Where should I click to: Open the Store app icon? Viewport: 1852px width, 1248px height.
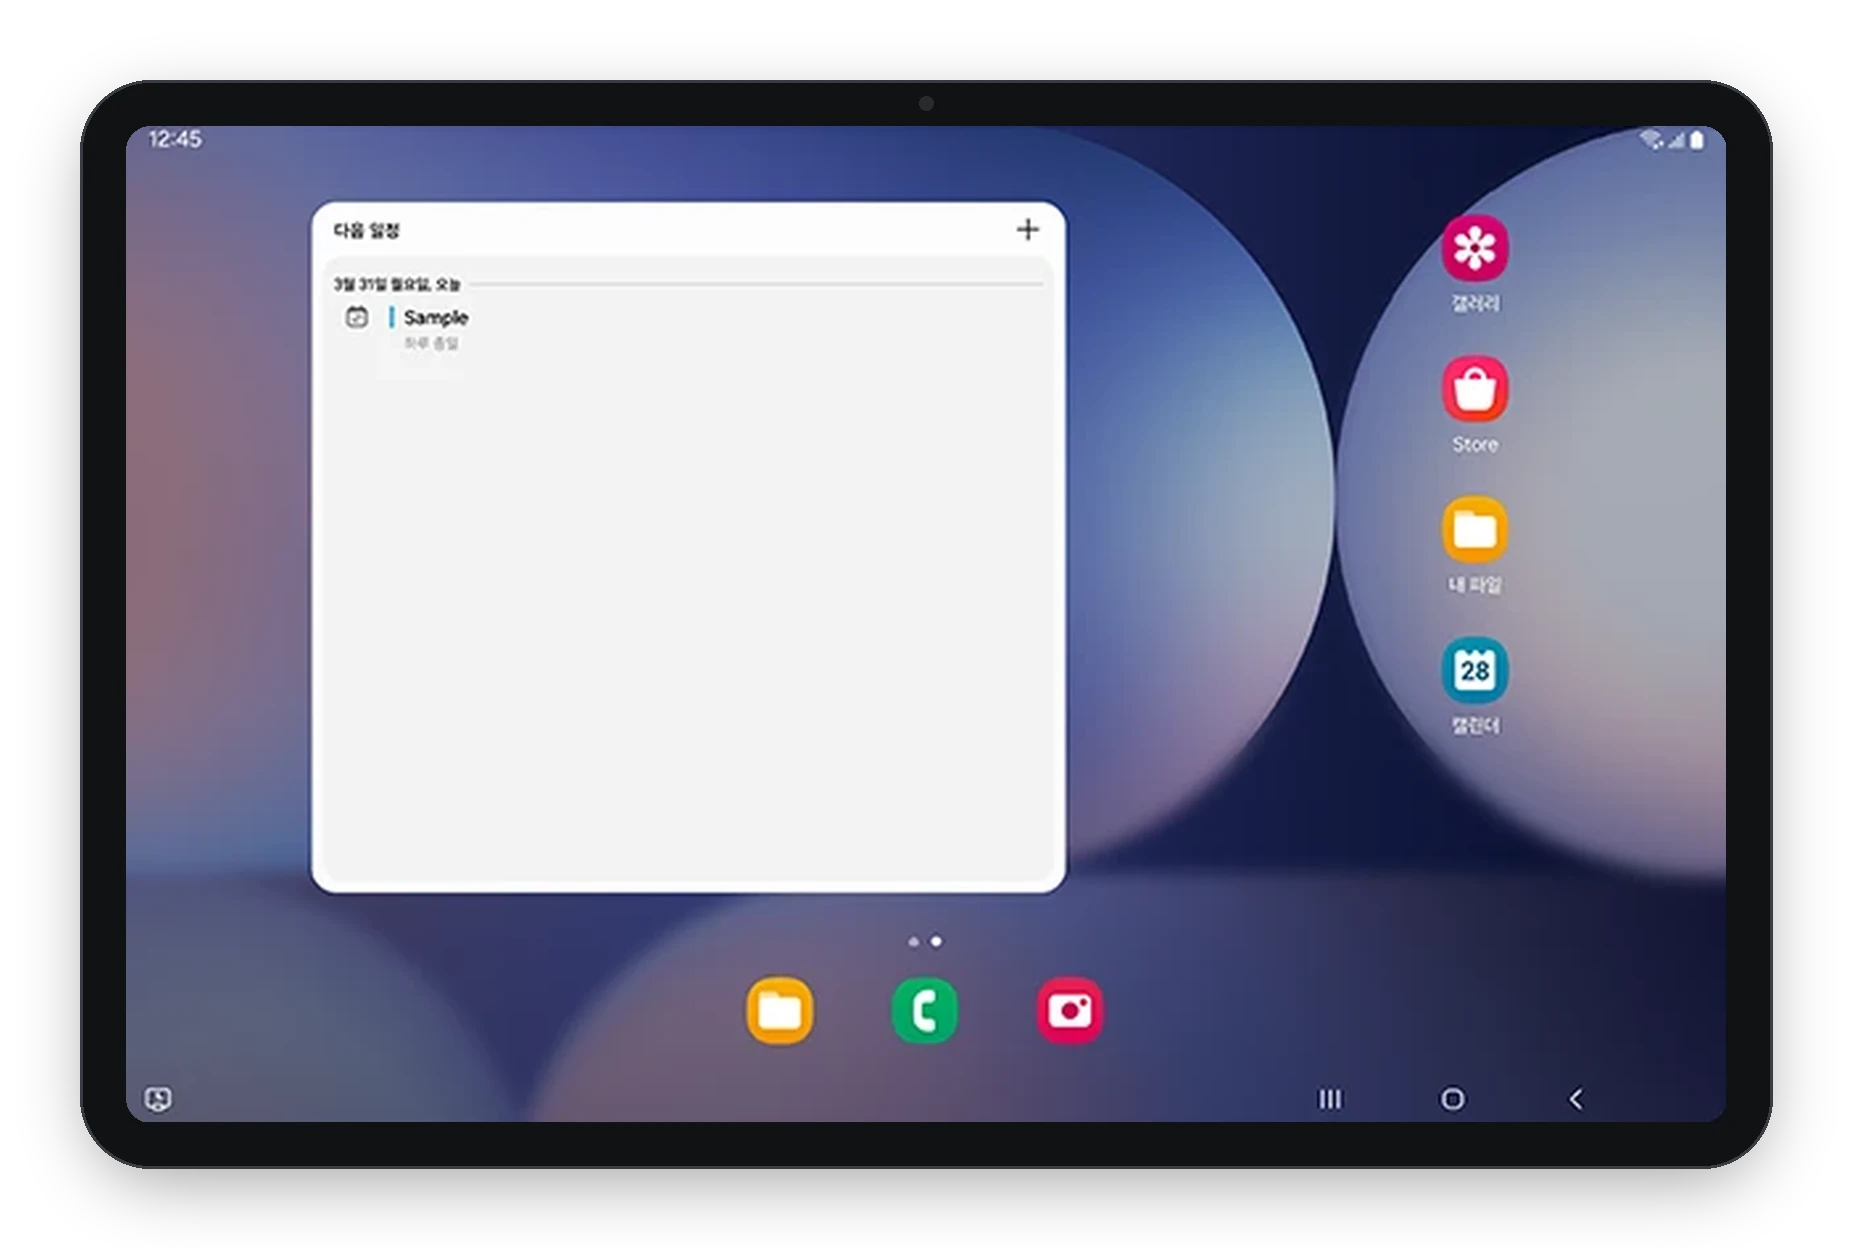(1474, 389)
